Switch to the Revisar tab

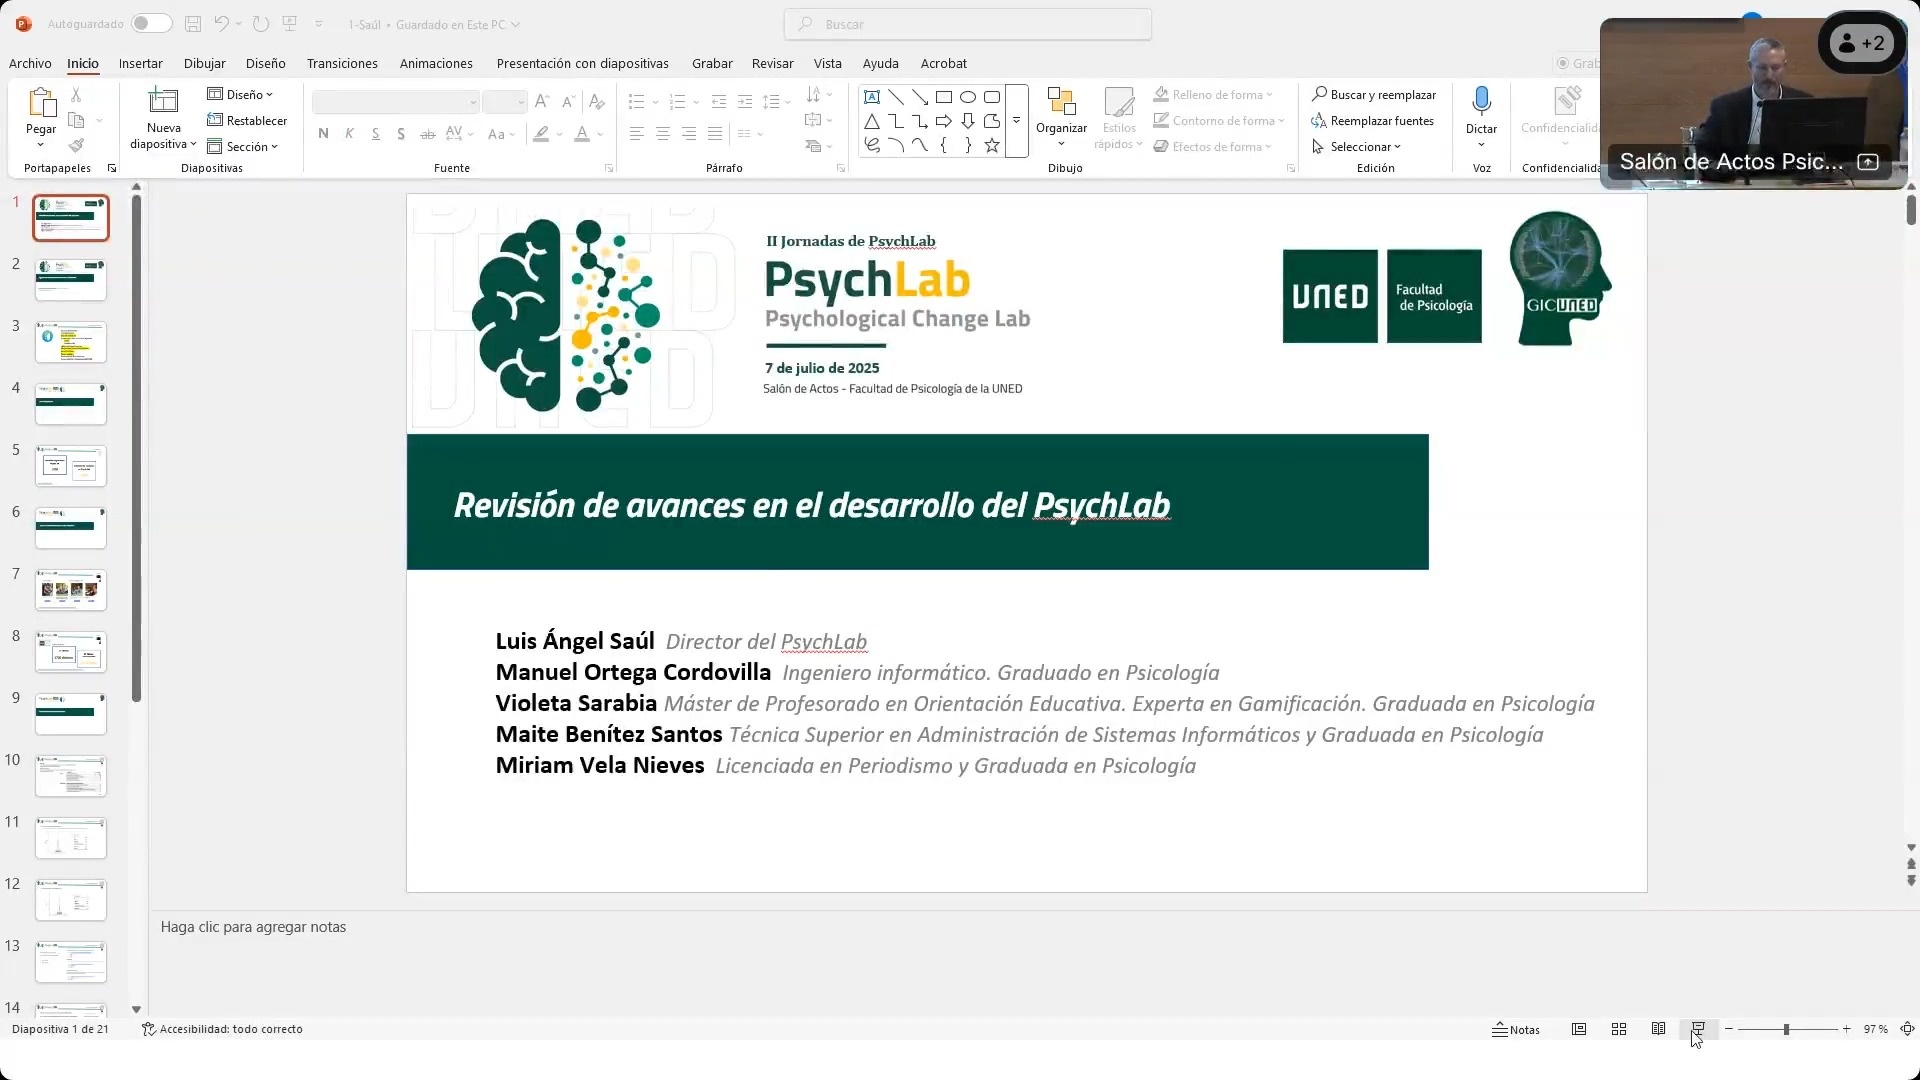773,63
